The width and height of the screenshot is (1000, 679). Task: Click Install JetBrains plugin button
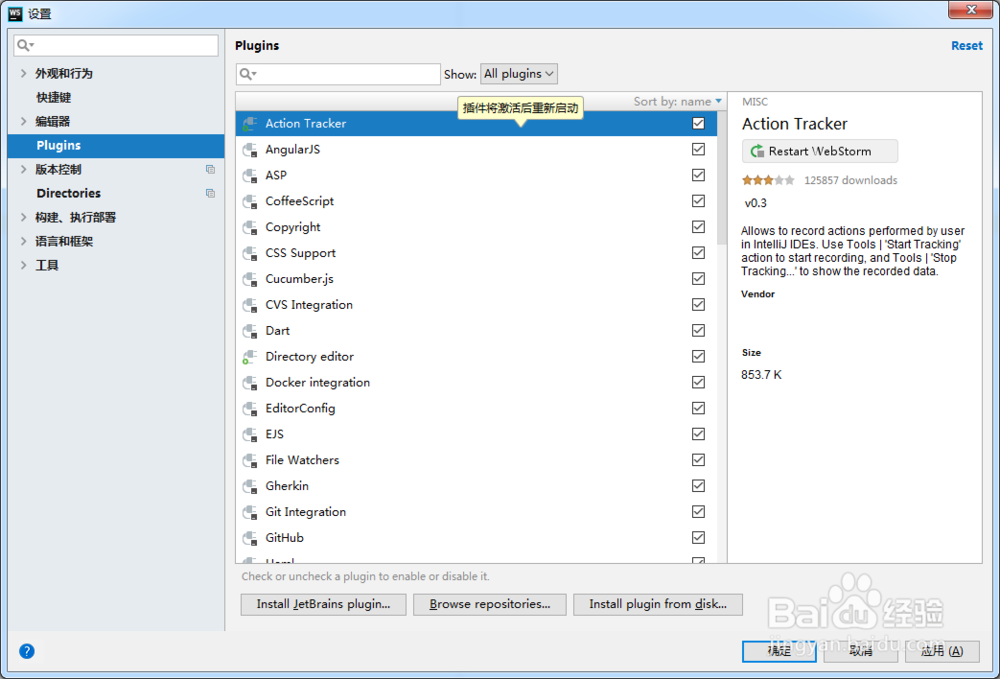(323, 604)
